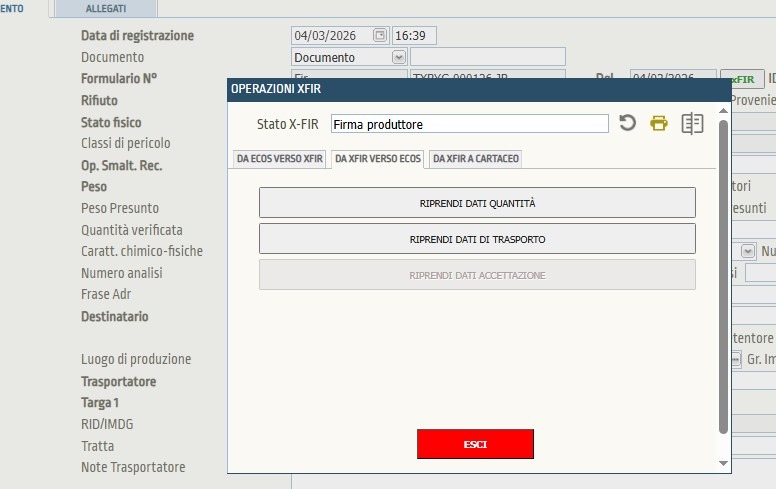Click the scrollbar up arrow in dialog

[x=723, y=110]
